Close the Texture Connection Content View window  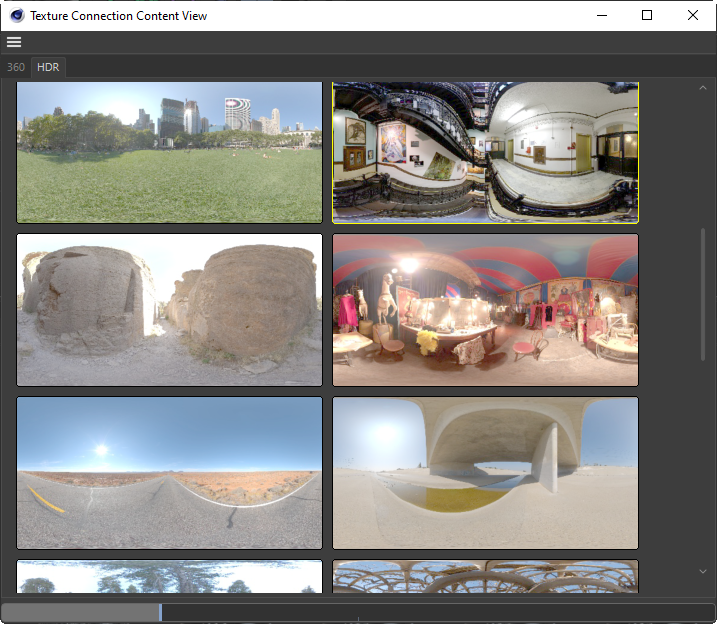692,16
